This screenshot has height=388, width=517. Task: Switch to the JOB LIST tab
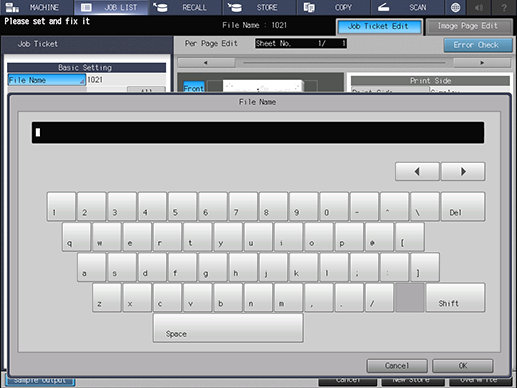[111, 7]
